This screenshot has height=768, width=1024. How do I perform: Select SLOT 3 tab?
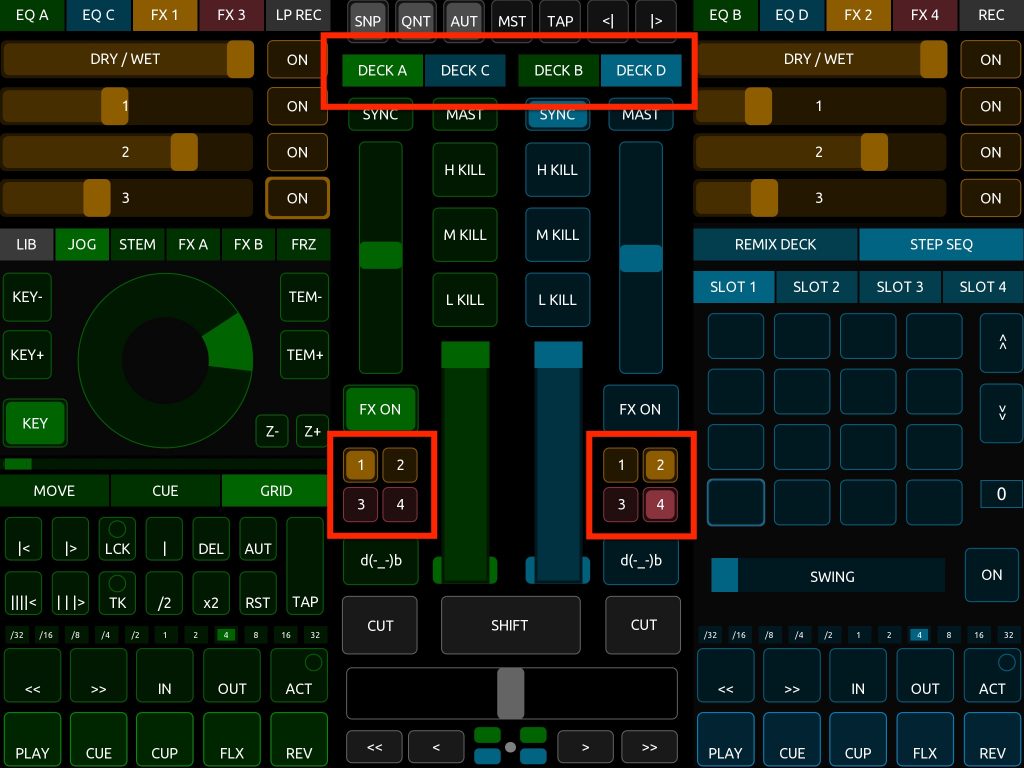click(x=900, y=287)
